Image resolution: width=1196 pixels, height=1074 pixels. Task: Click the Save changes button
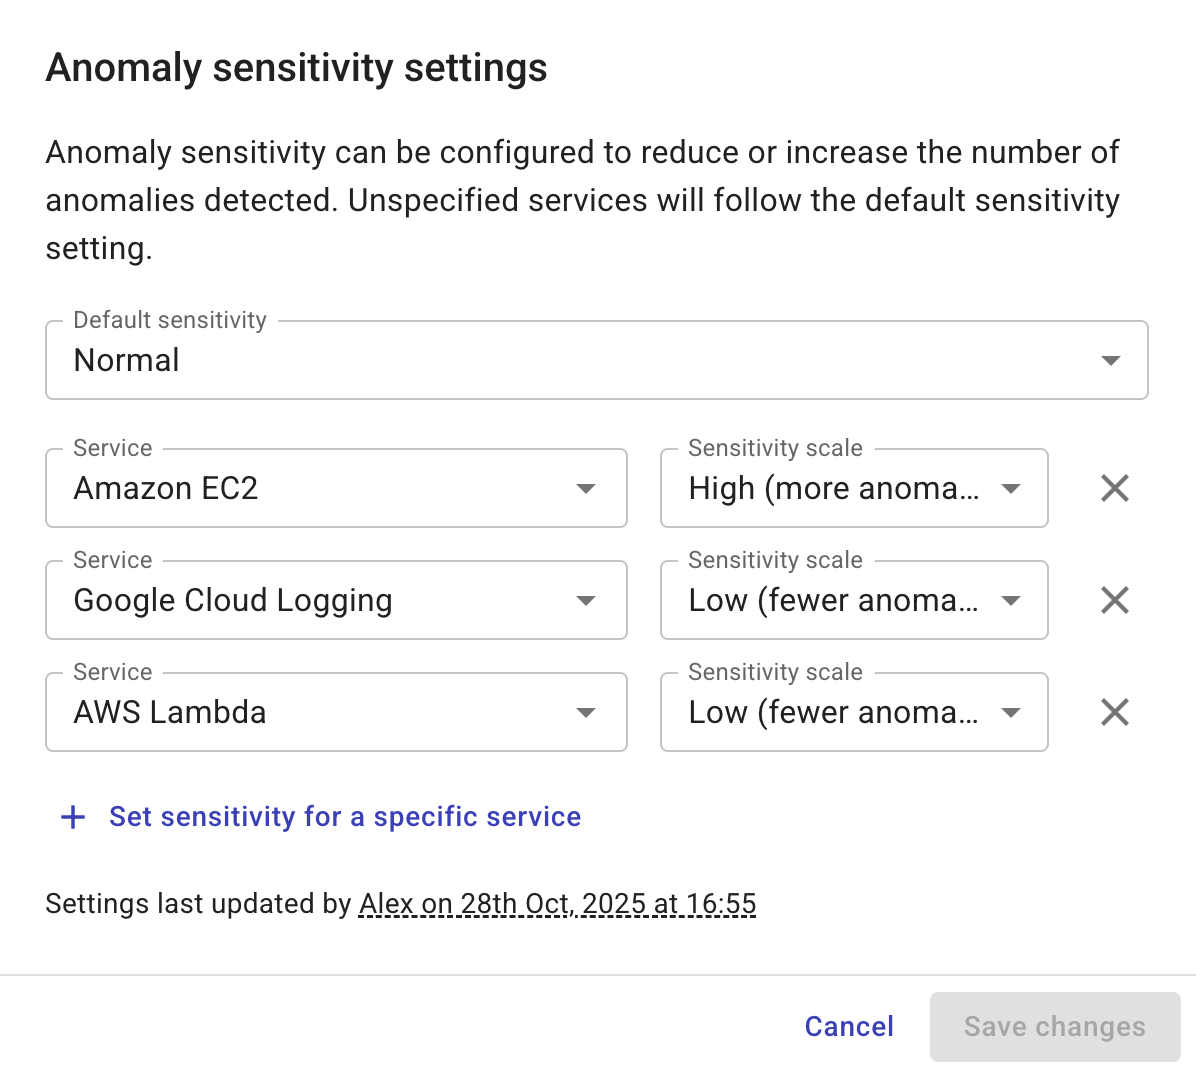[1054, 1026]
